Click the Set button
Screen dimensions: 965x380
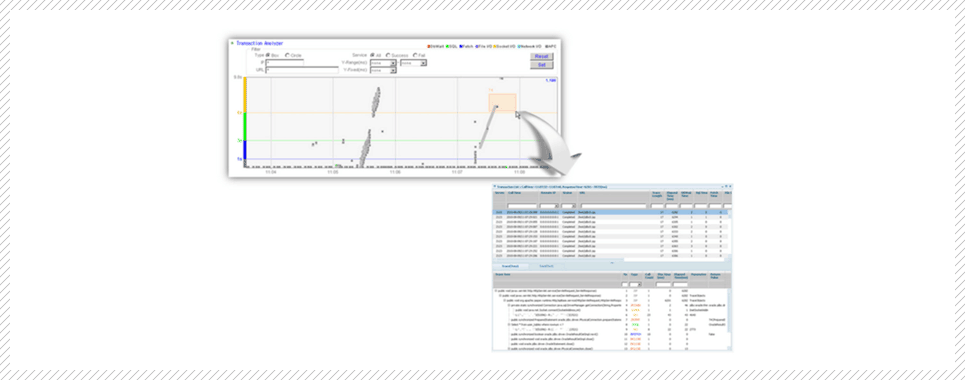pos(542,65)
